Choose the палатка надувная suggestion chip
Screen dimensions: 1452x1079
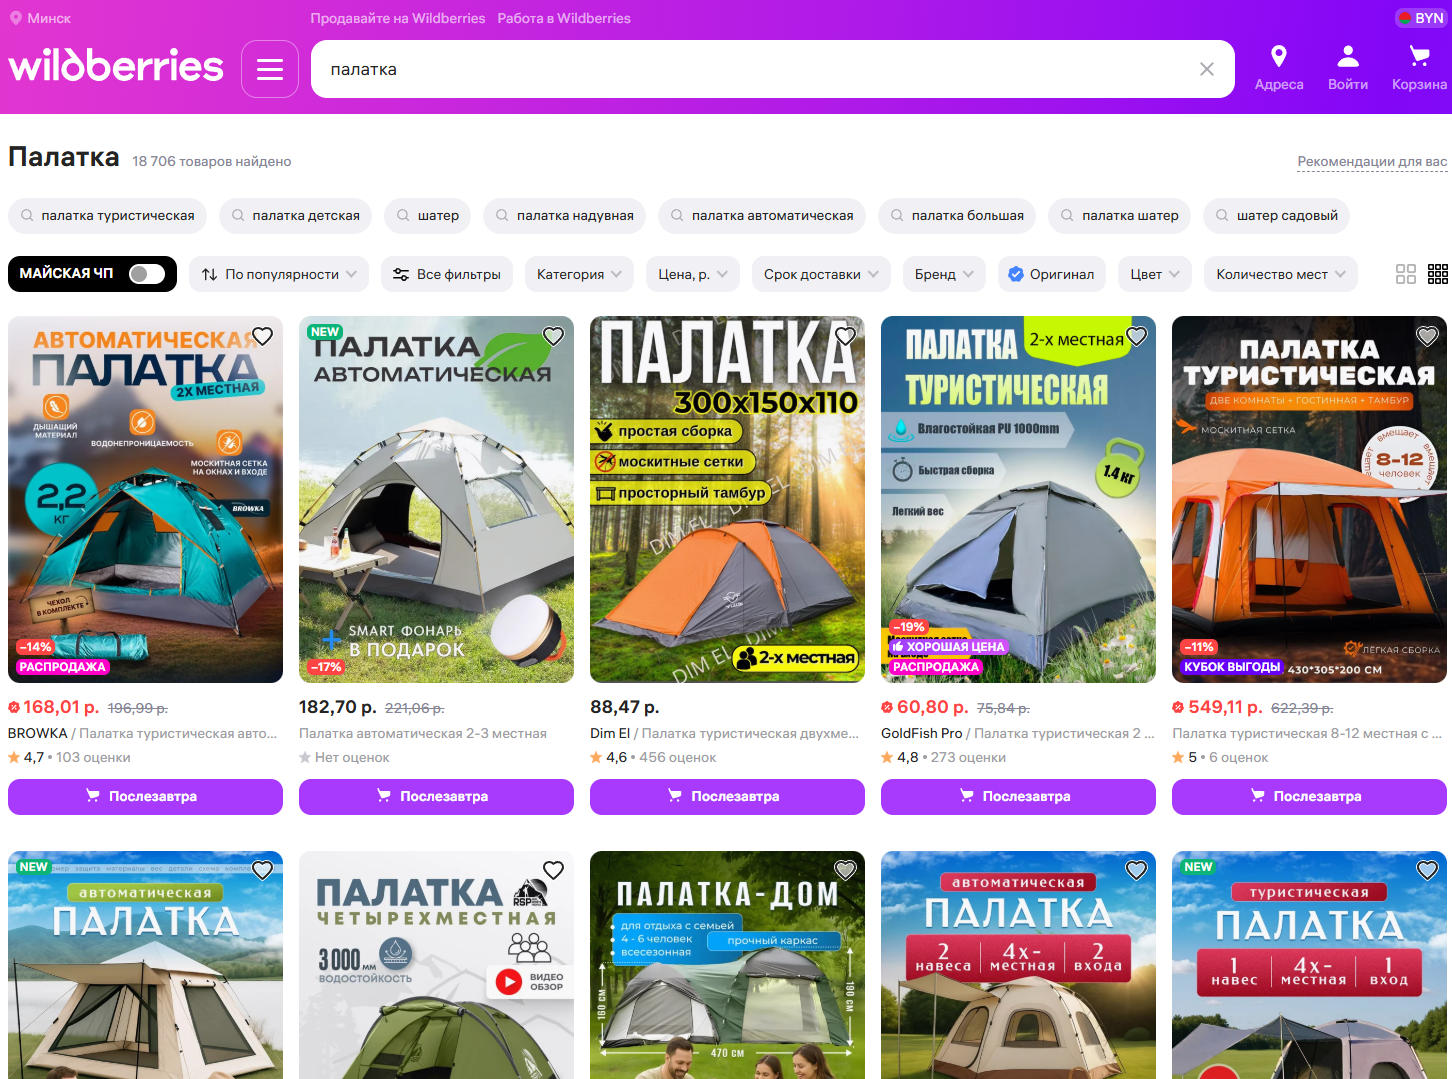pyautogui.click(x=564, y=215)
